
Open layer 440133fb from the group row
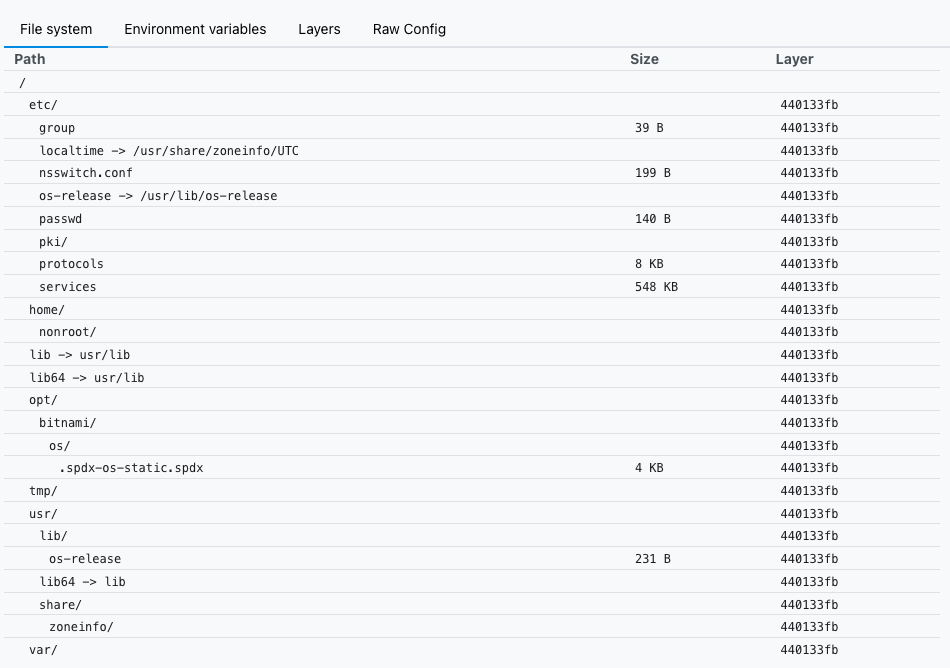tap(808, 127)
